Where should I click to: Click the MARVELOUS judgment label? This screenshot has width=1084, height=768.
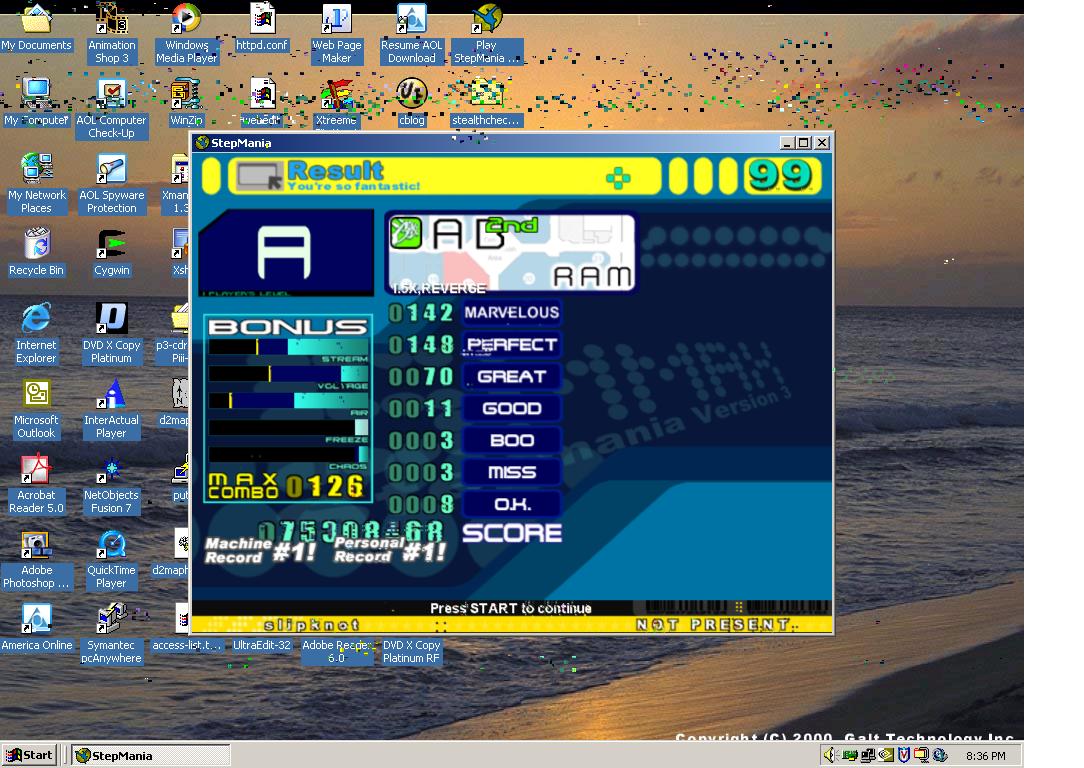coord(512,312)
